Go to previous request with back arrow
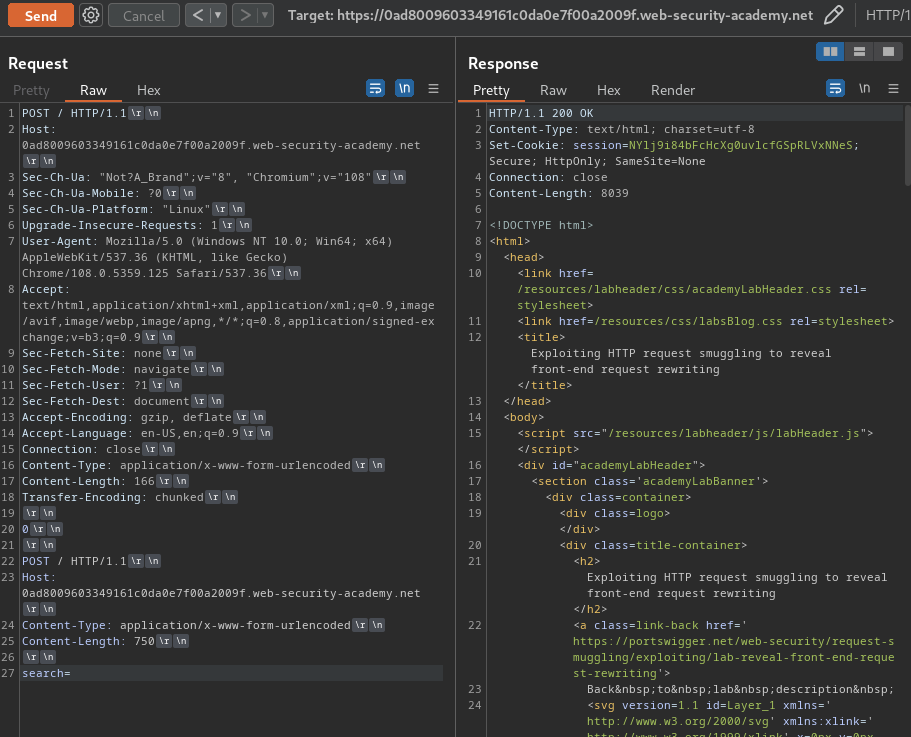Screen dimensions: 911x737 198,15
